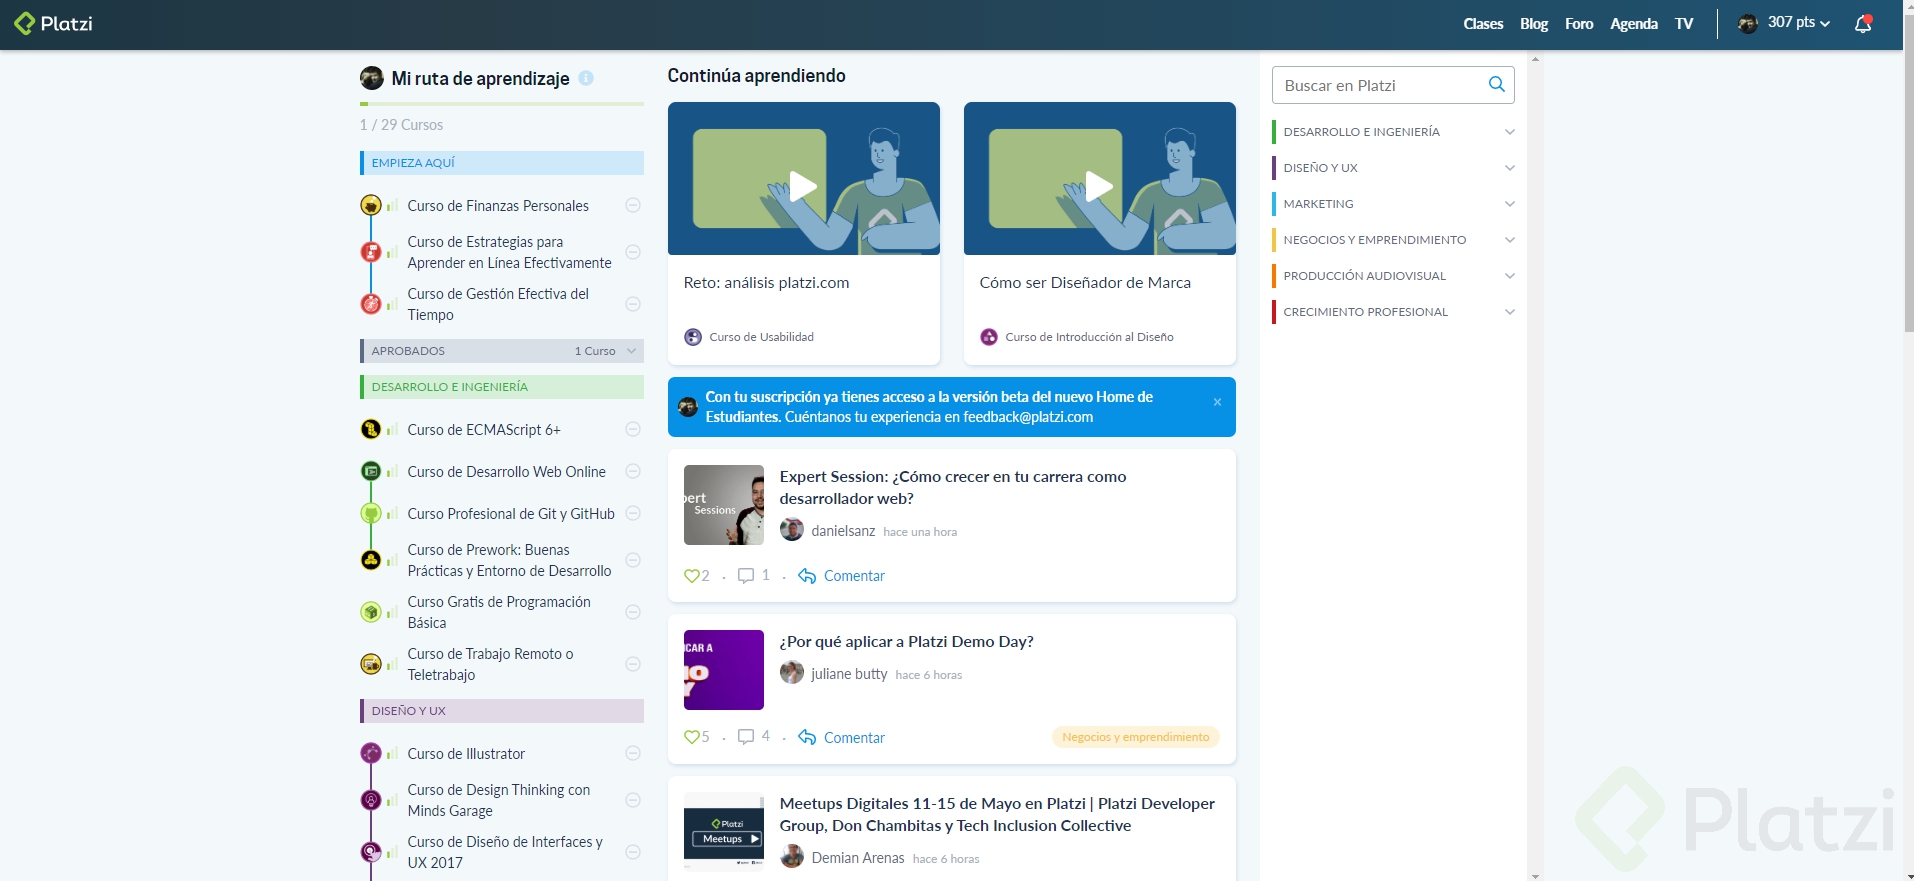Like the Expert Session post with heart icon
This screenshot has height=881, width=1914.
(691, 576)
